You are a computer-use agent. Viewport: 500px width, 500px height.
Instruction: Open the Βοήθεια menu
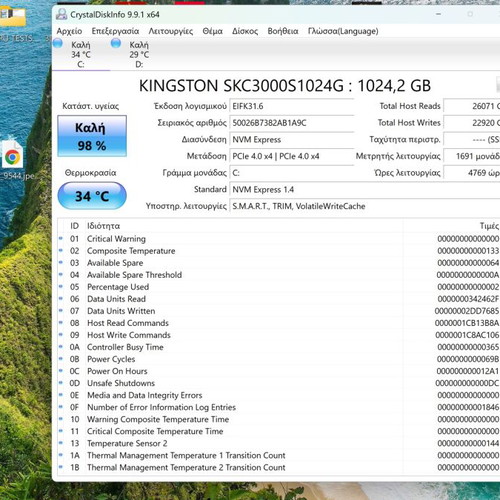pyautogui.click(x=283, y=31)
